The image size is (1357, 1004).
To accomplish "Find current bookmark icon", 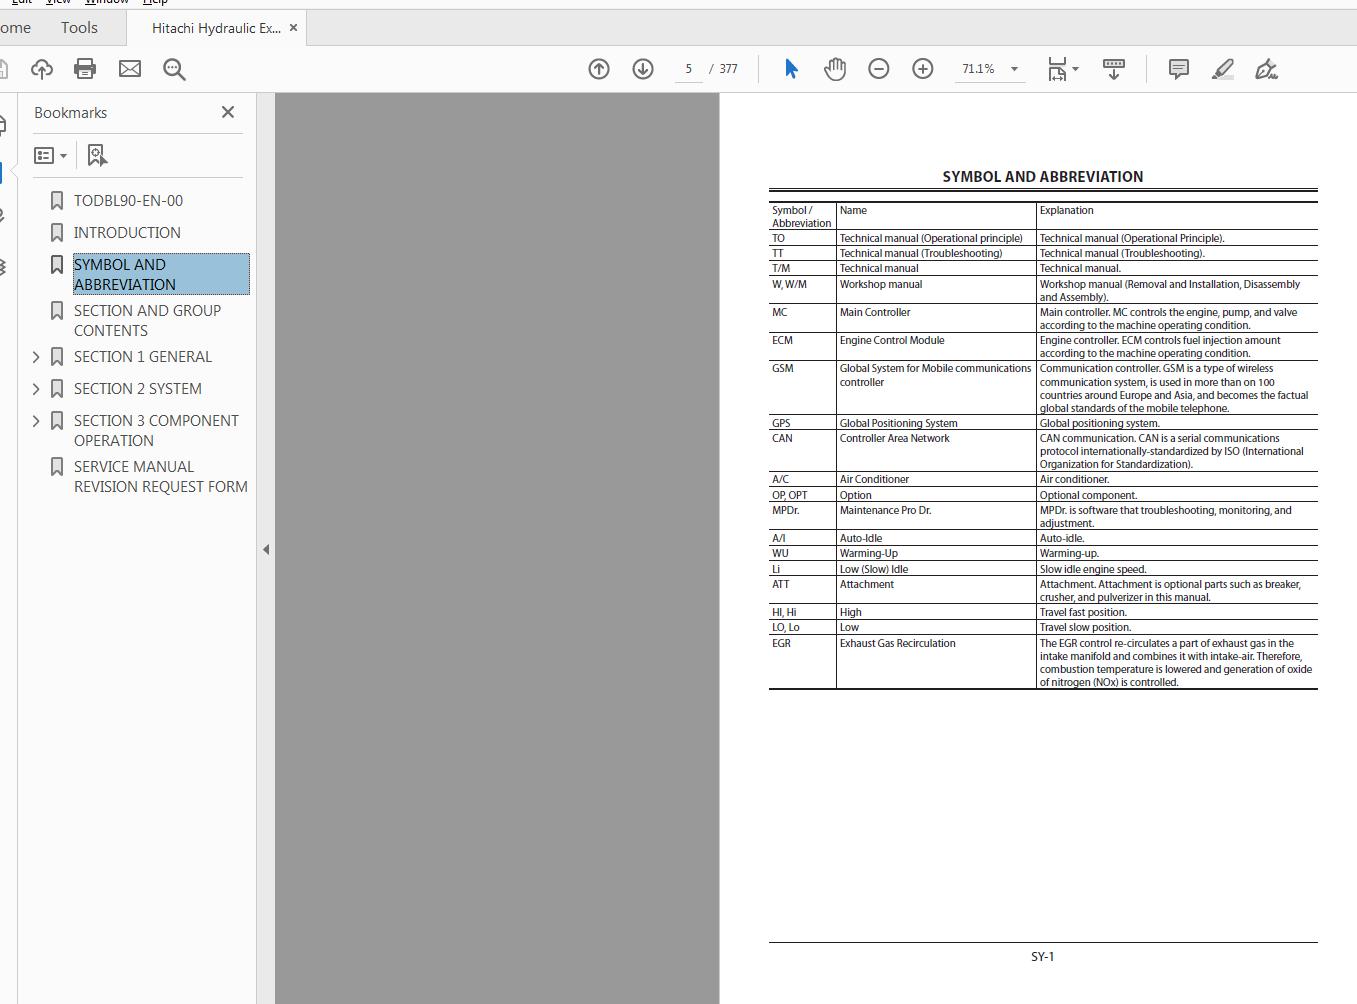I will click(x=97, y=156).
